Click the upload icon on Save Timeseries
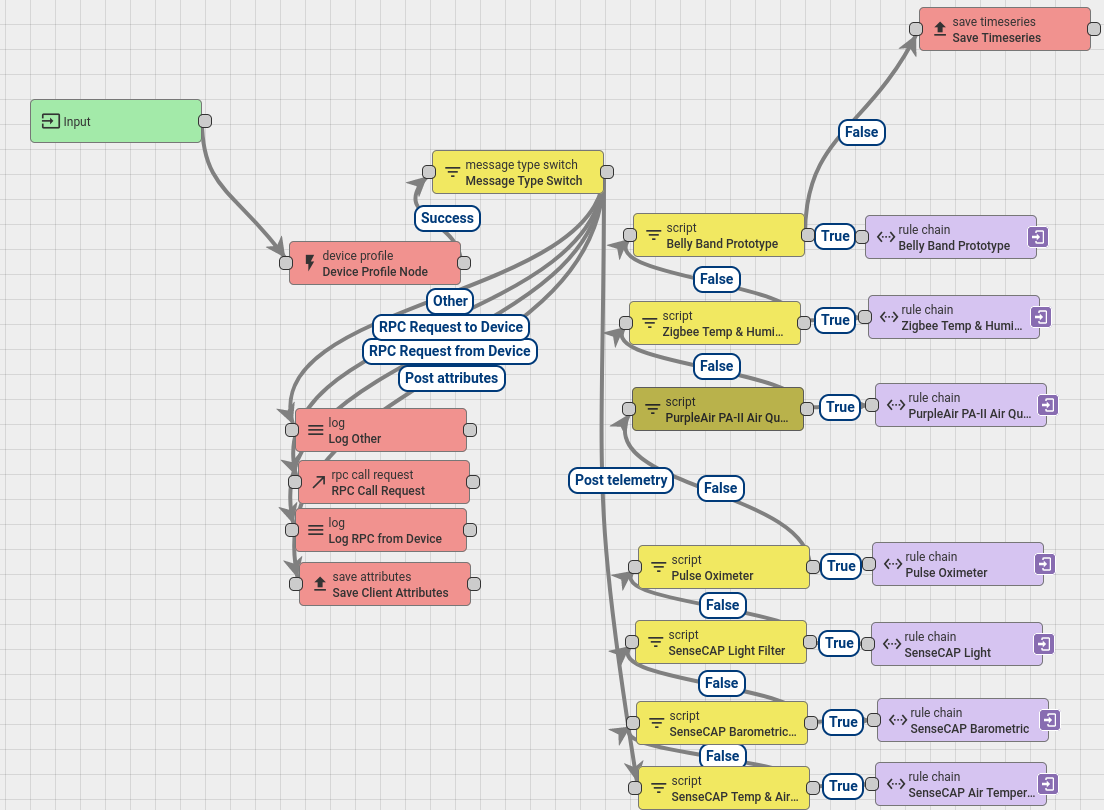This screenshot has height=810, width=1104. tap(940, 29)
